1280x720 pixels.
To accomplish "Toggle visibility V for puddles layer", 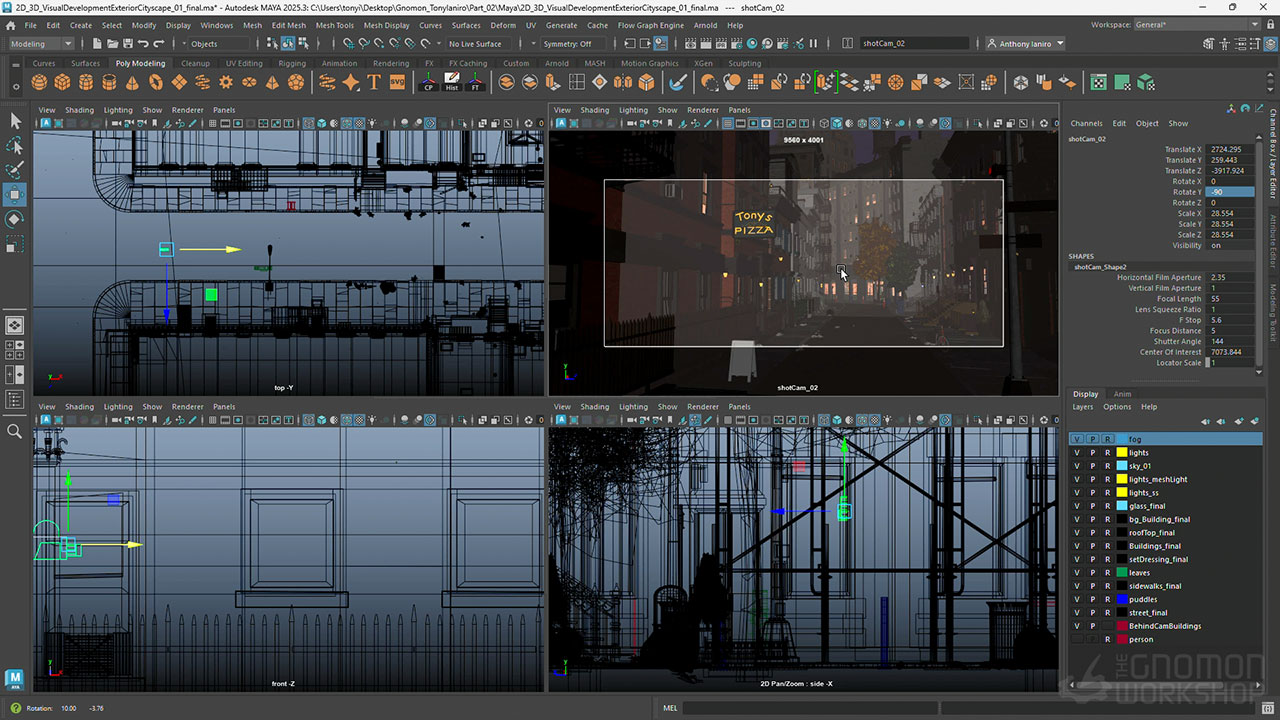I will click(x=1077, y=599).
